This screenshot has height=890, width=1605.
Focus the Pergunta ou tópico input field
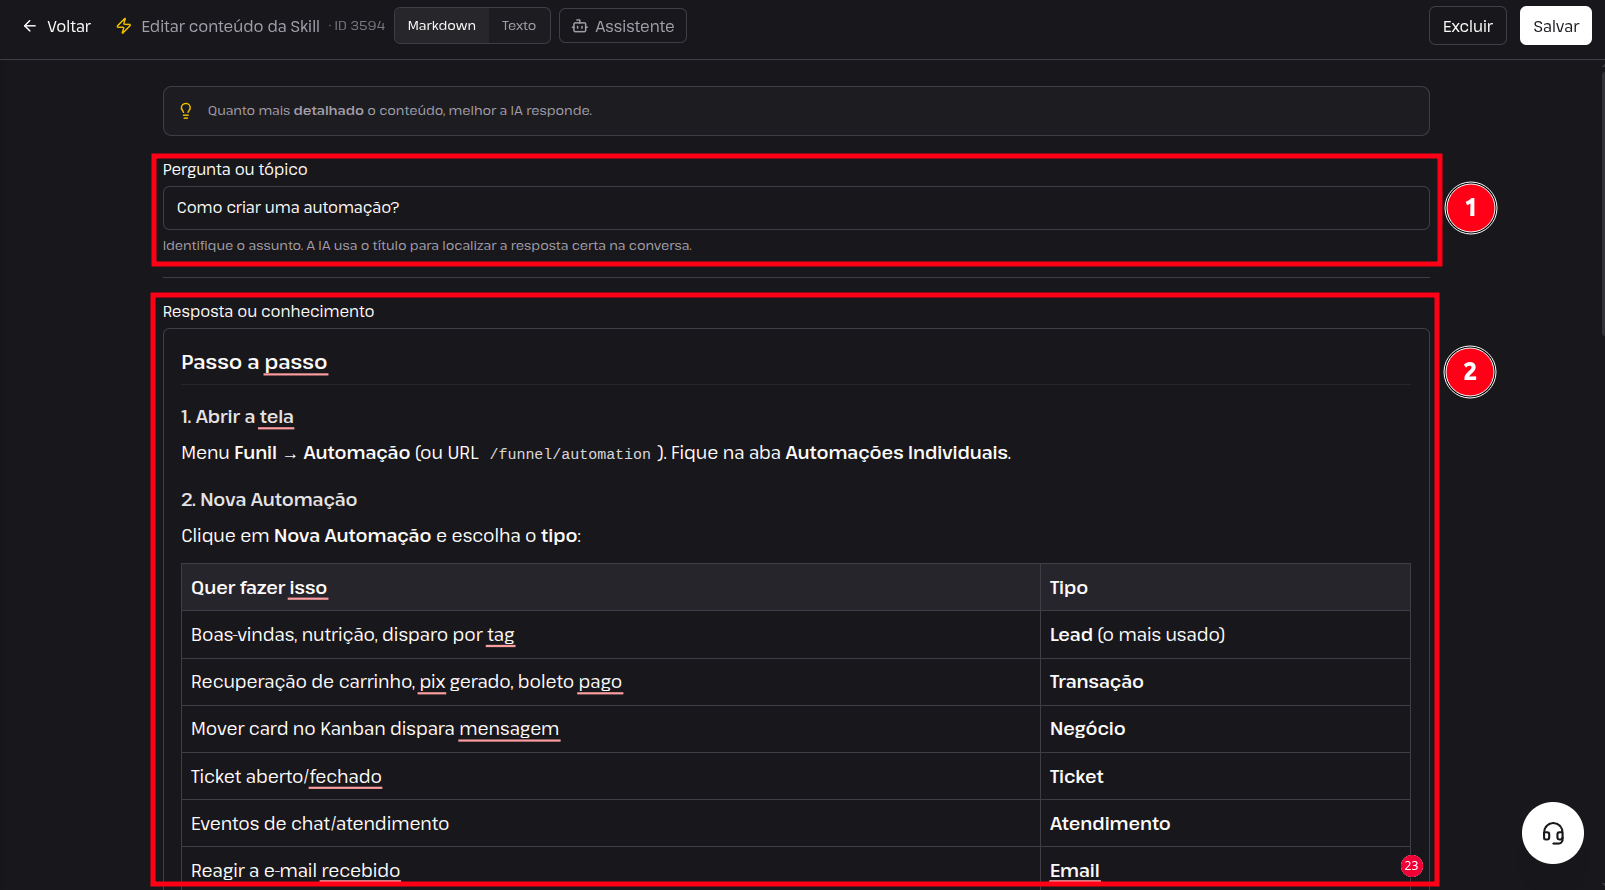click(796, 208)
